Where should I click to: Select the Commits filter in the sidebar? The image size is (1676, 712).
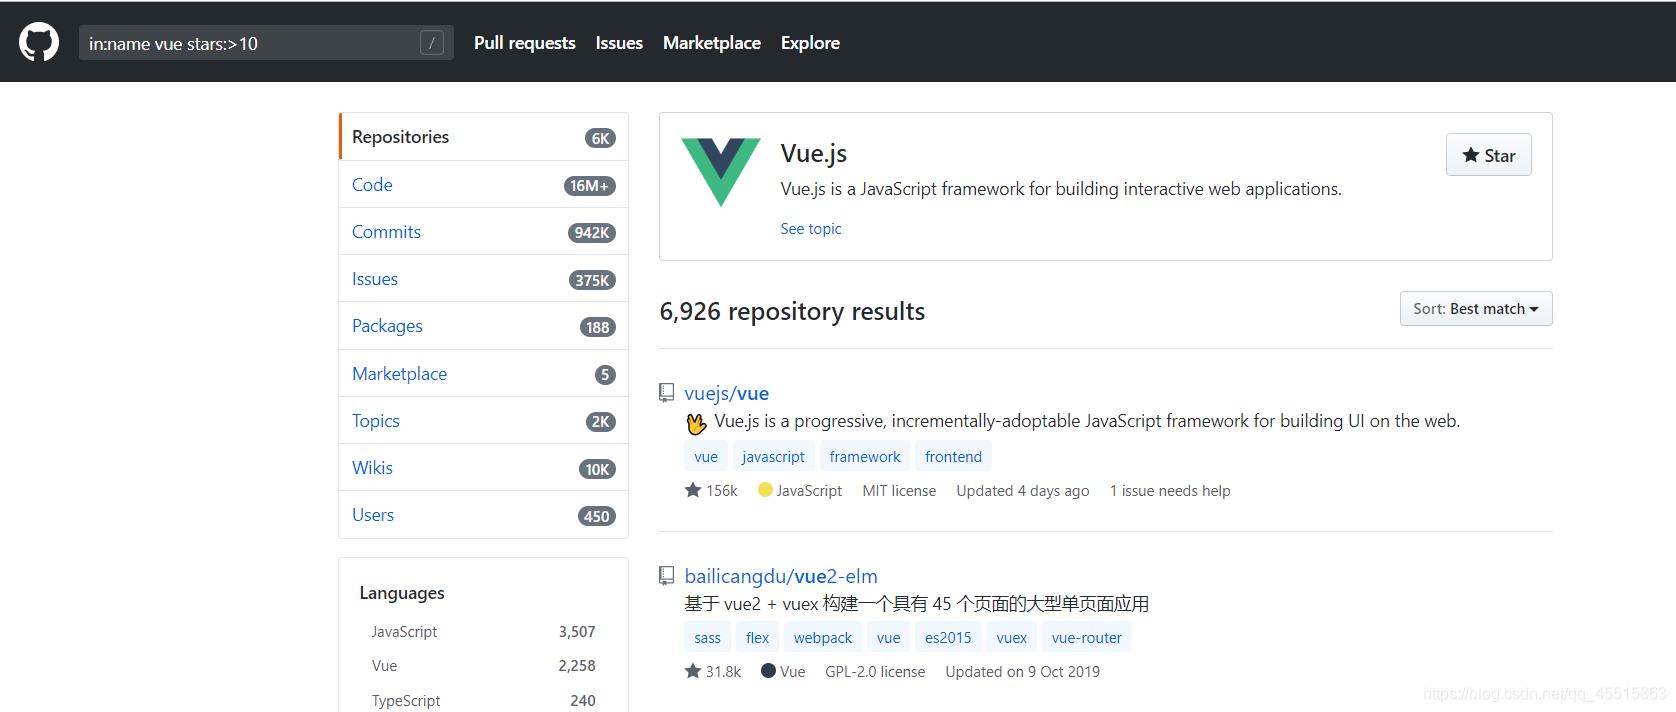point(484,232)
